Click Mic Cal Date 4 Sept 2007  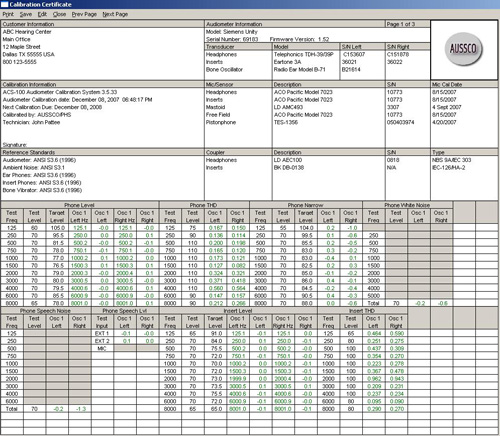click(447, 107)
